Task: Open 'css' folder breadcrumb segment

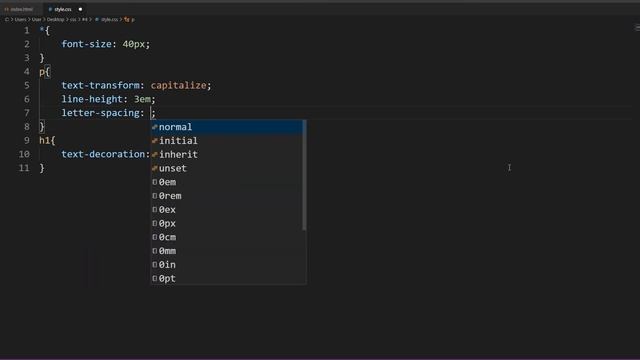Action: [x=73, y=19]
